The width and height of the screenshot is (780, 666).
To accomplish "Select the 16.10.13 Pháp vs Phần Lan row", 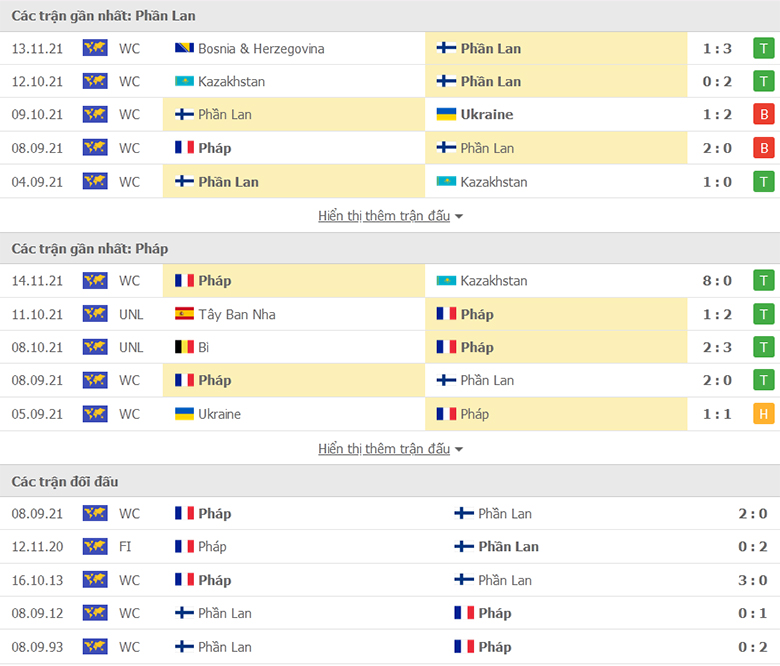I will (x=390, y=580).
